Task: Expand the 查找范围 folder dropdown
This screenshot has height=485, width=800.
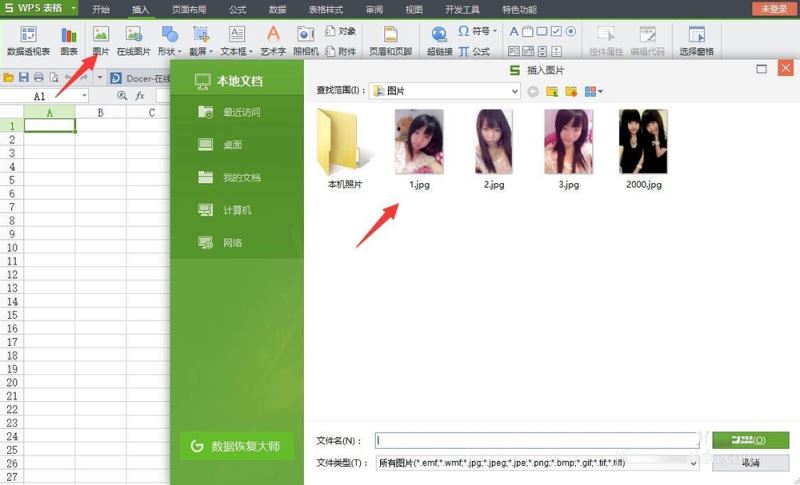Action: click(513, 91)
